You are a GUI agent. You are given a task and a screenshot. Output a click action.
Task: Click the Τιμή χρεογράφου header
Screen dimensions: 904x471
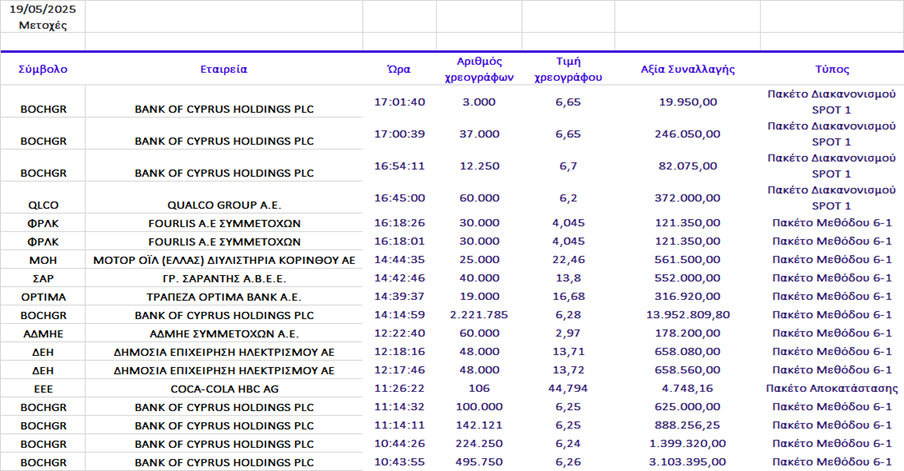click(x=568, y=69)
